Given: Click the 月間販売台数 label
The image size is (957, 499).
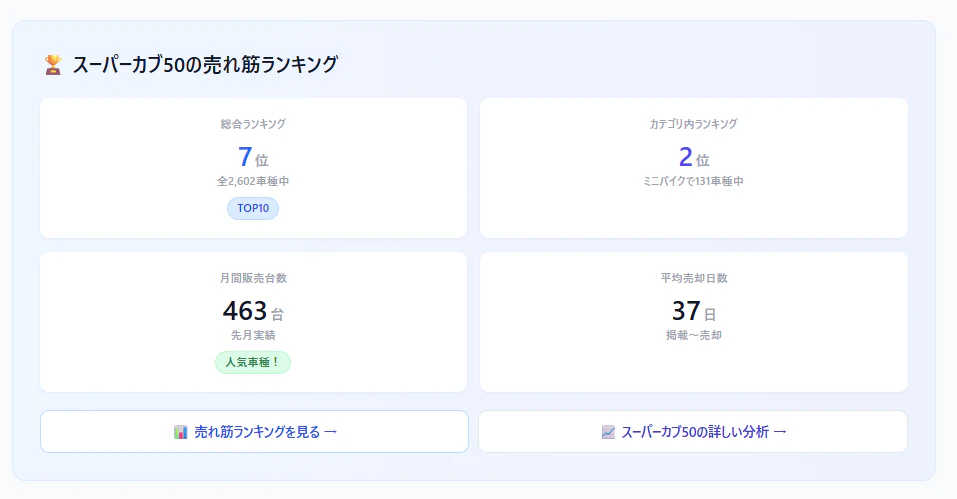Looking at the screenshot, I should coord(253,278).
